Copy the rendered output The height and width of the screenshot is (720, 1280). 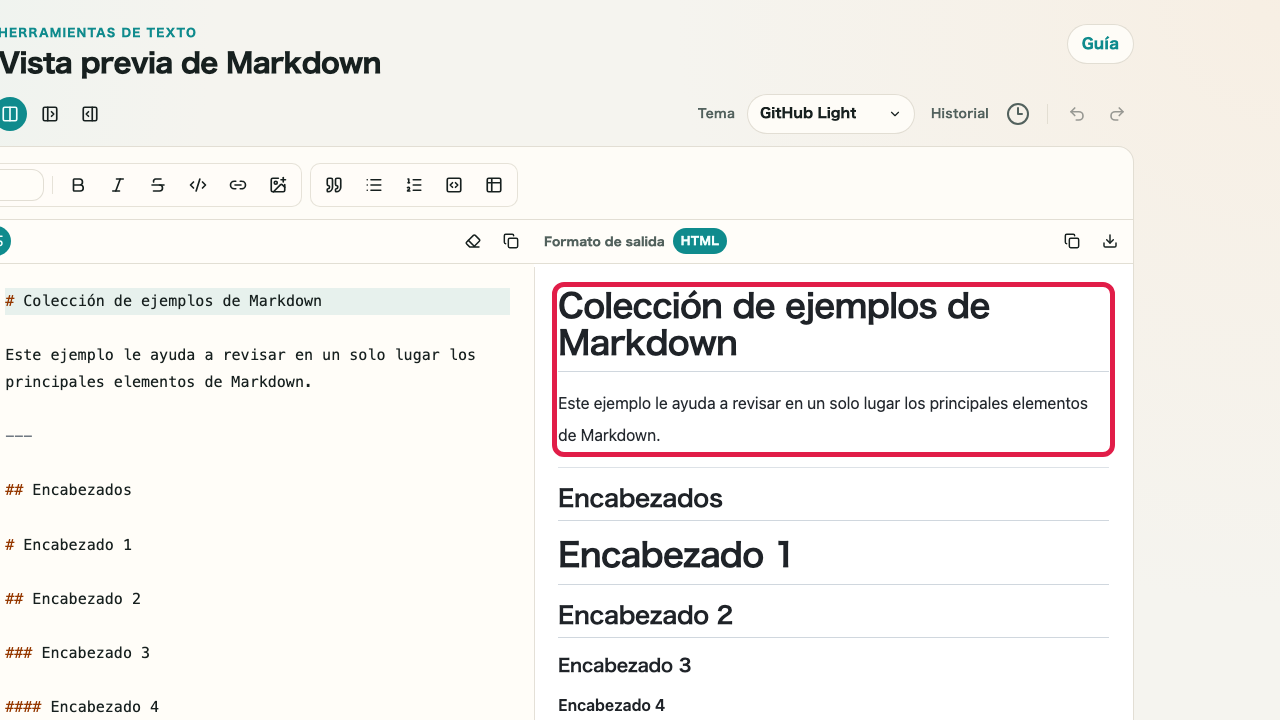tap(1072, 241)
